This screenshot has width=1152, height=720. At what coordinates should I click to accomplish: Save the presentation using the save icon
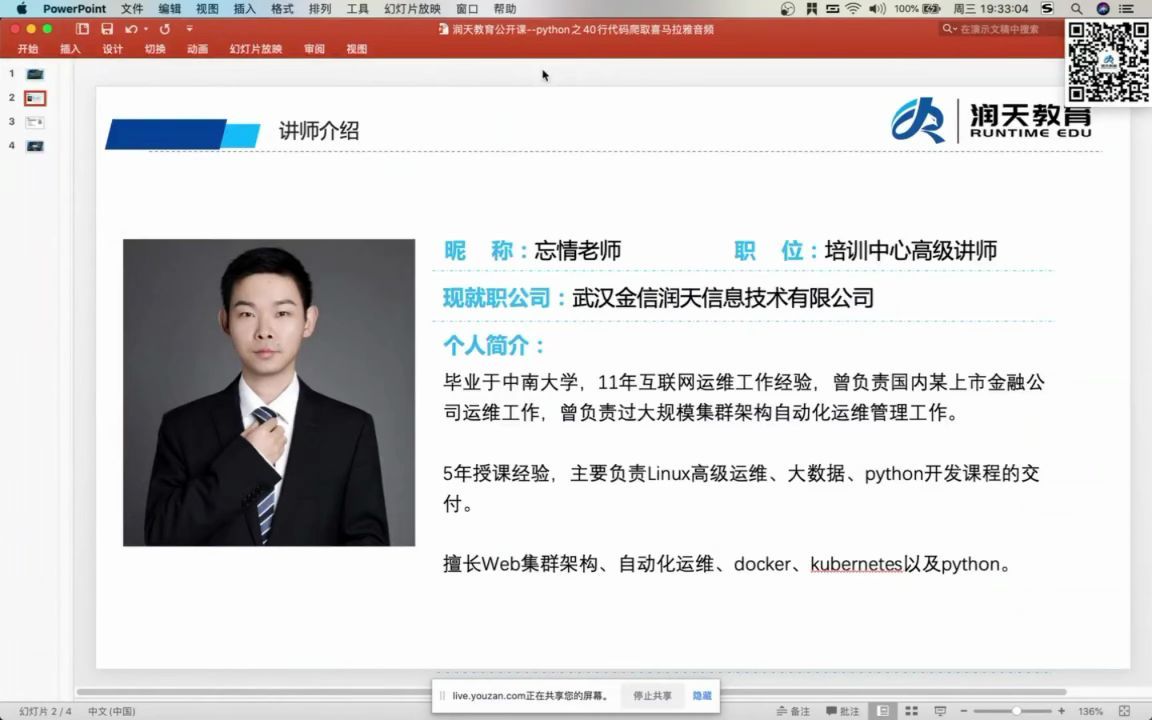pyautogui.click(x=107, y=29)
